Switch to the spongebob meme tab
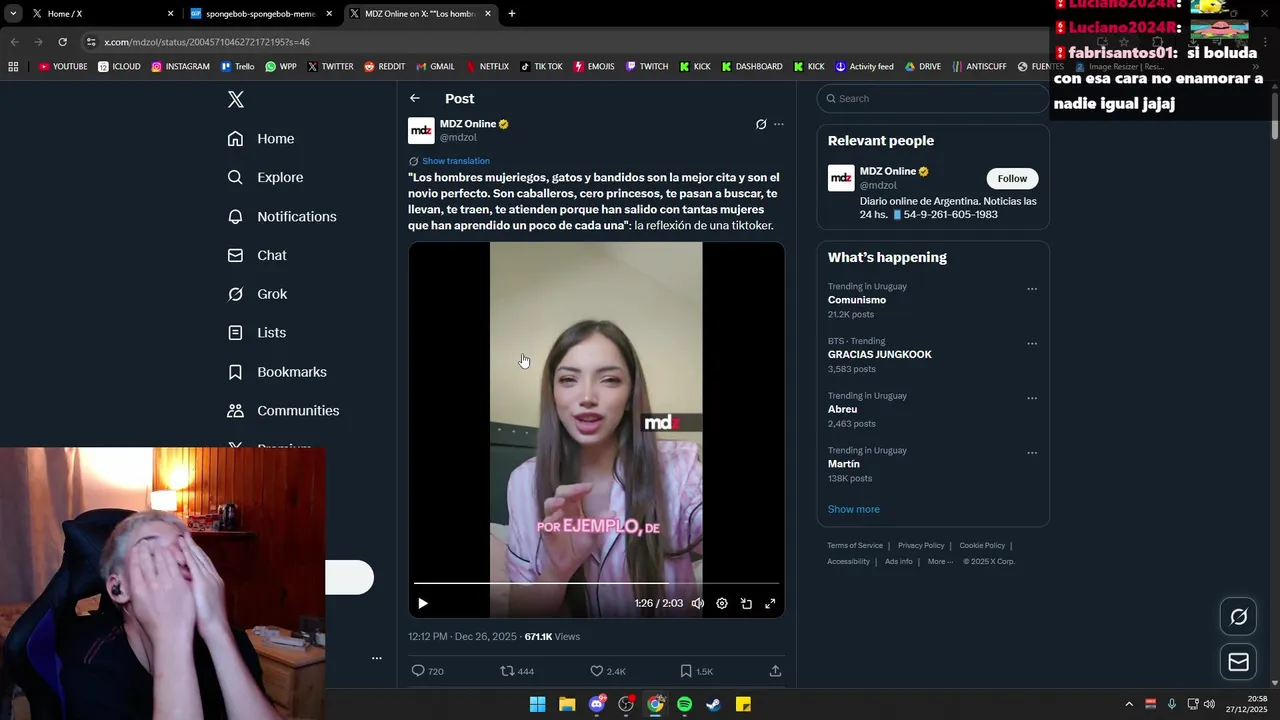The width and height of the screenshot is (1280, 720). 260,14
